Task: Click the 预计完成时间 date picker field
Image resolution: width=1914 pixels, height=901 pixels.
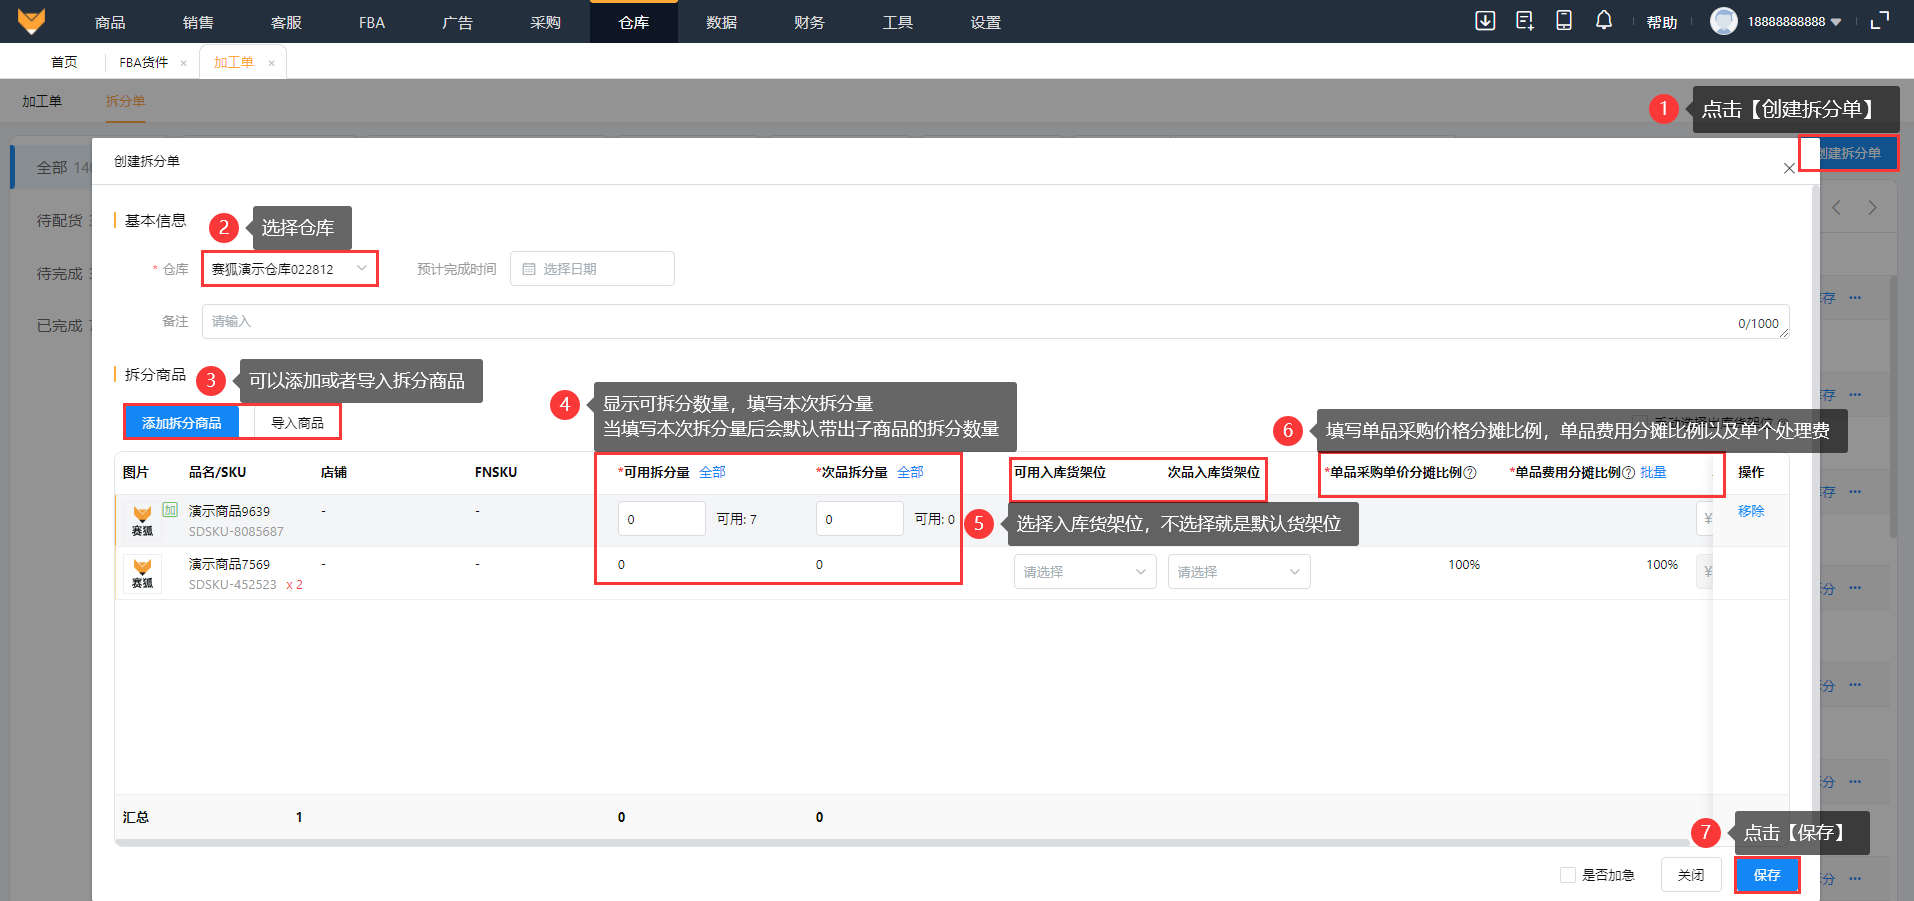Action: [592, 269]
